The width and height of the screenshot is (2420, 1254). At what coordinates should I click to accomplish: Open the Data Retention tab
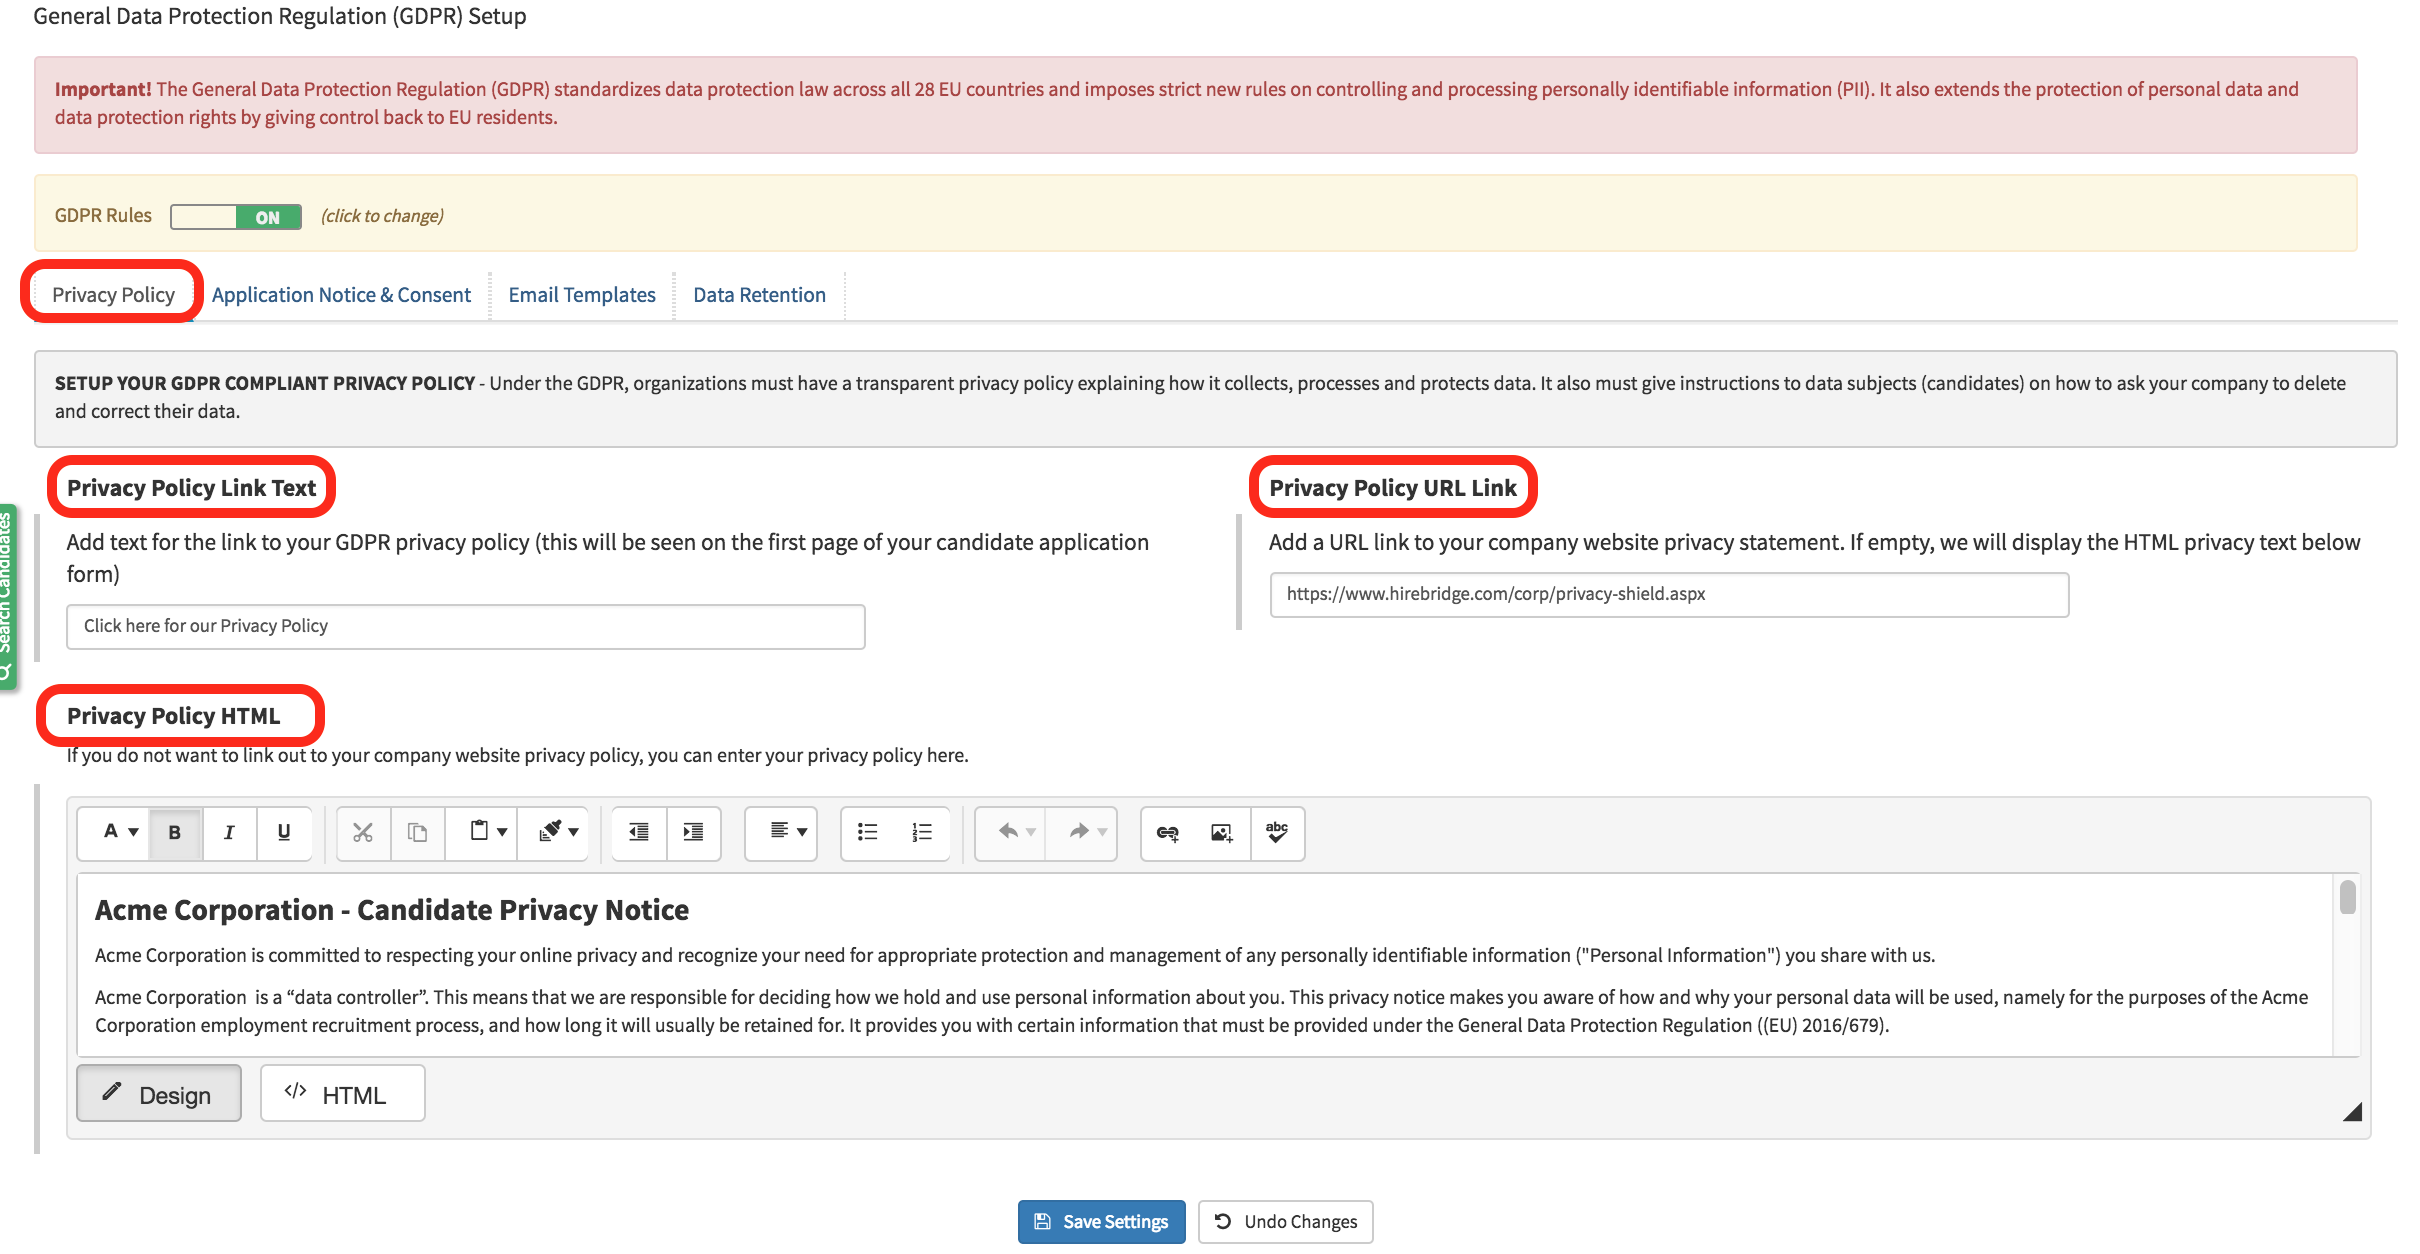(760, 294)
